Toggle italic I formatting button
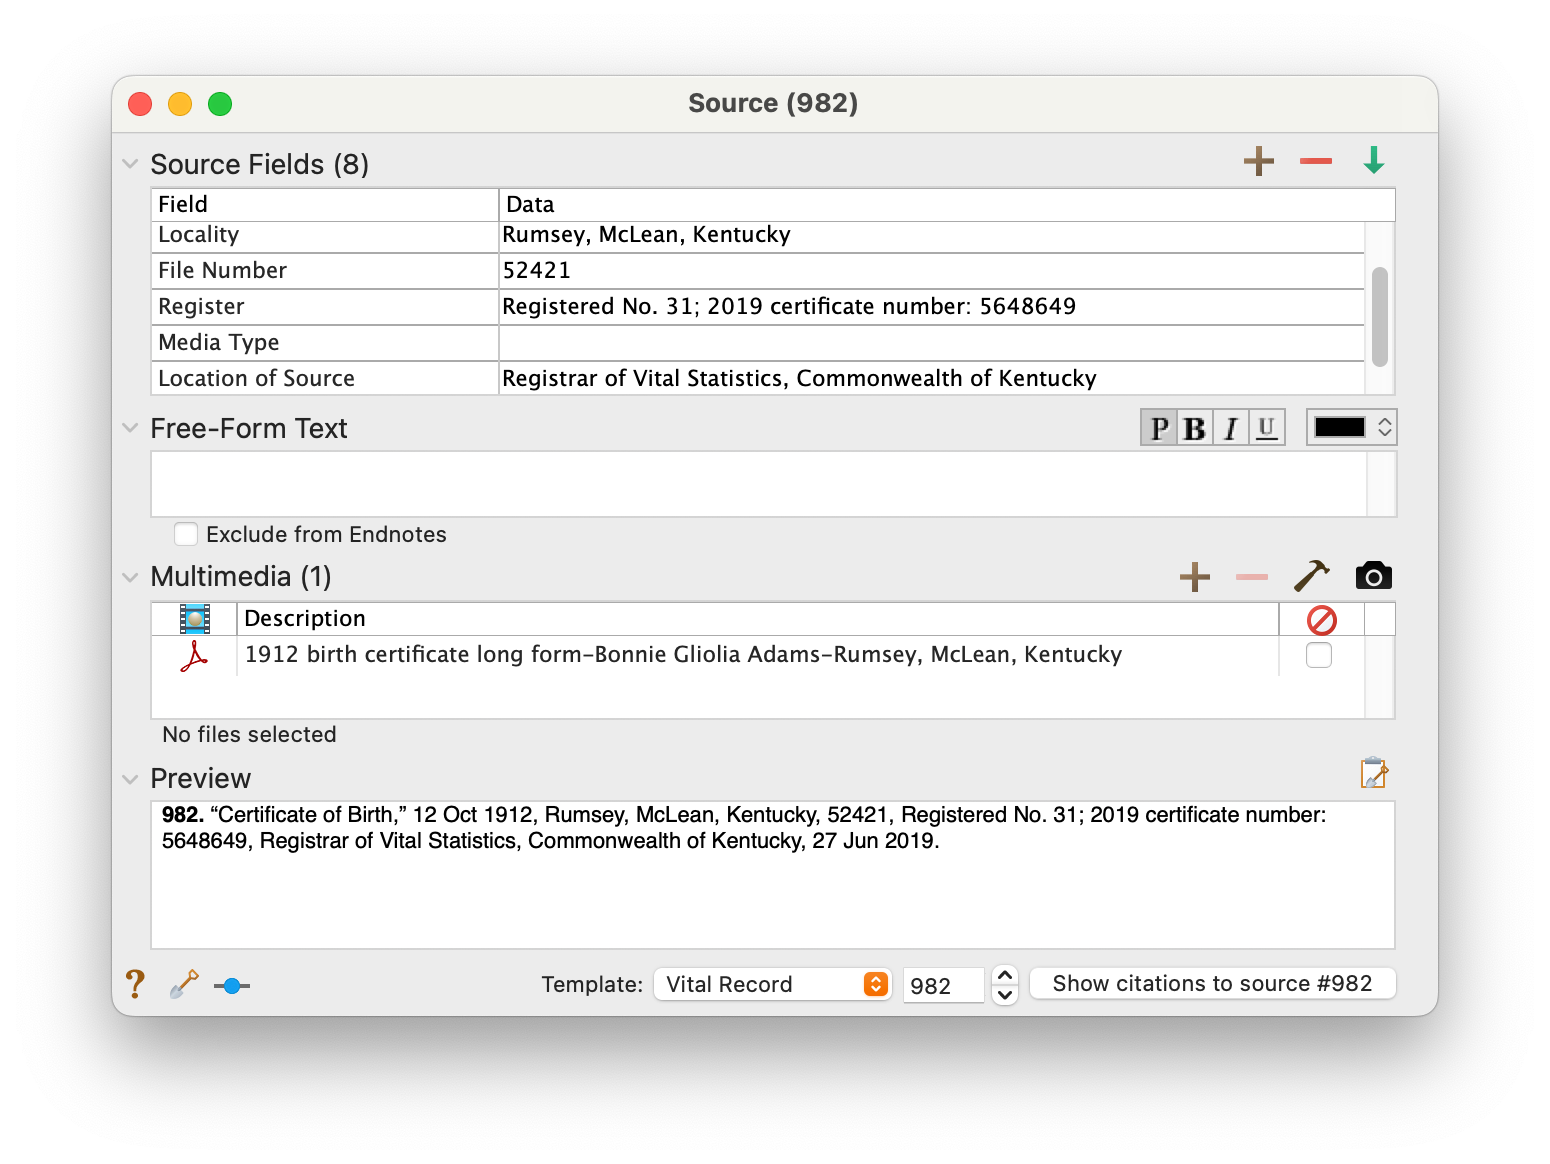The image size is (1550, 1164). tap(1231, 428)
